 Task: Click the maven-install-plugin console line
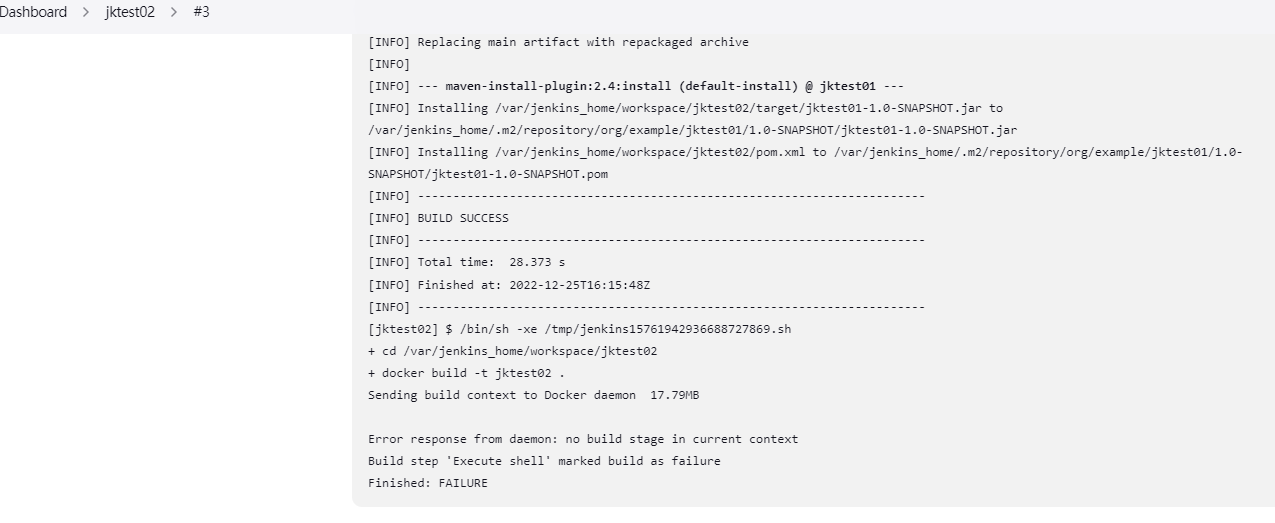(636, 86)
